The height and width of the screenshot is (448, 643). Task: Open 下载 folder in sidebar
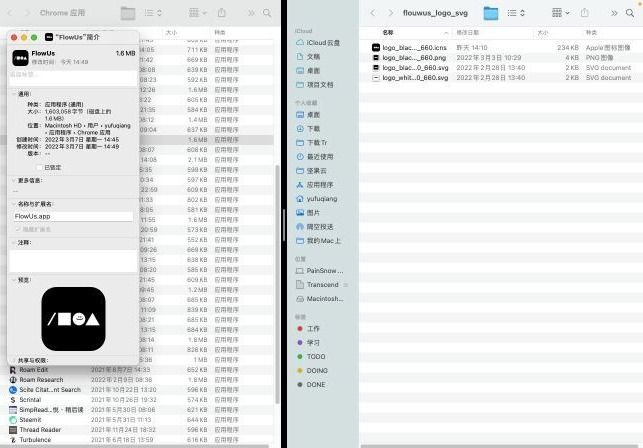click(x=308, y=128)
